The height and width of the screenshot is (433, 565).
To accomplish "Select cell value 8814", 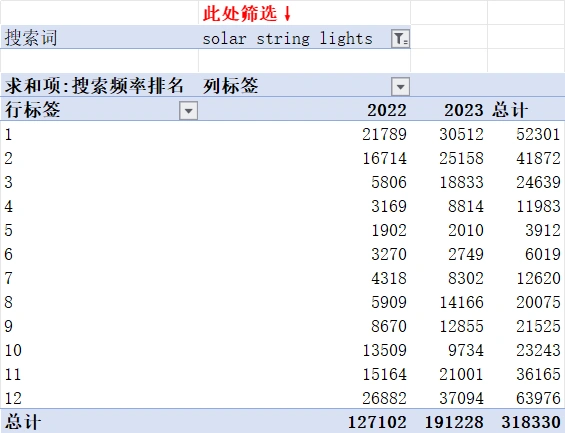I will (x=466, y=206).
